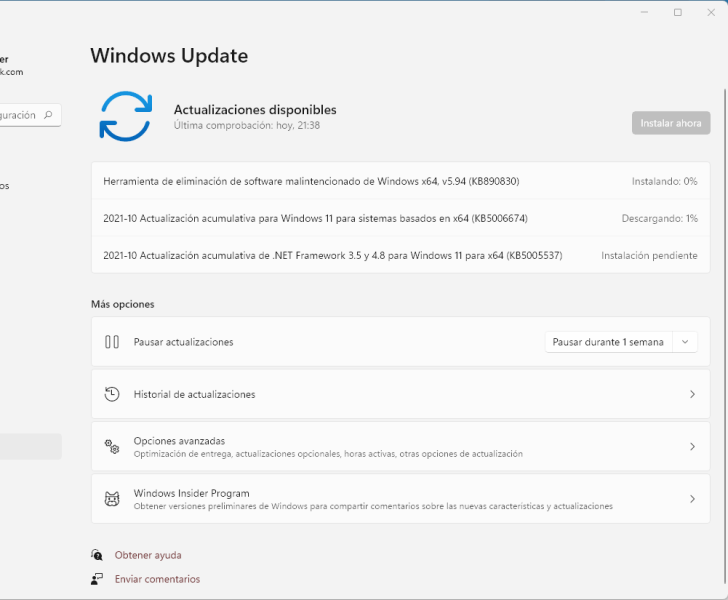This screenshot has height=600, width=728.
Task: Click the Obtener ayuda help icon
Action: [x=97, y=555]
